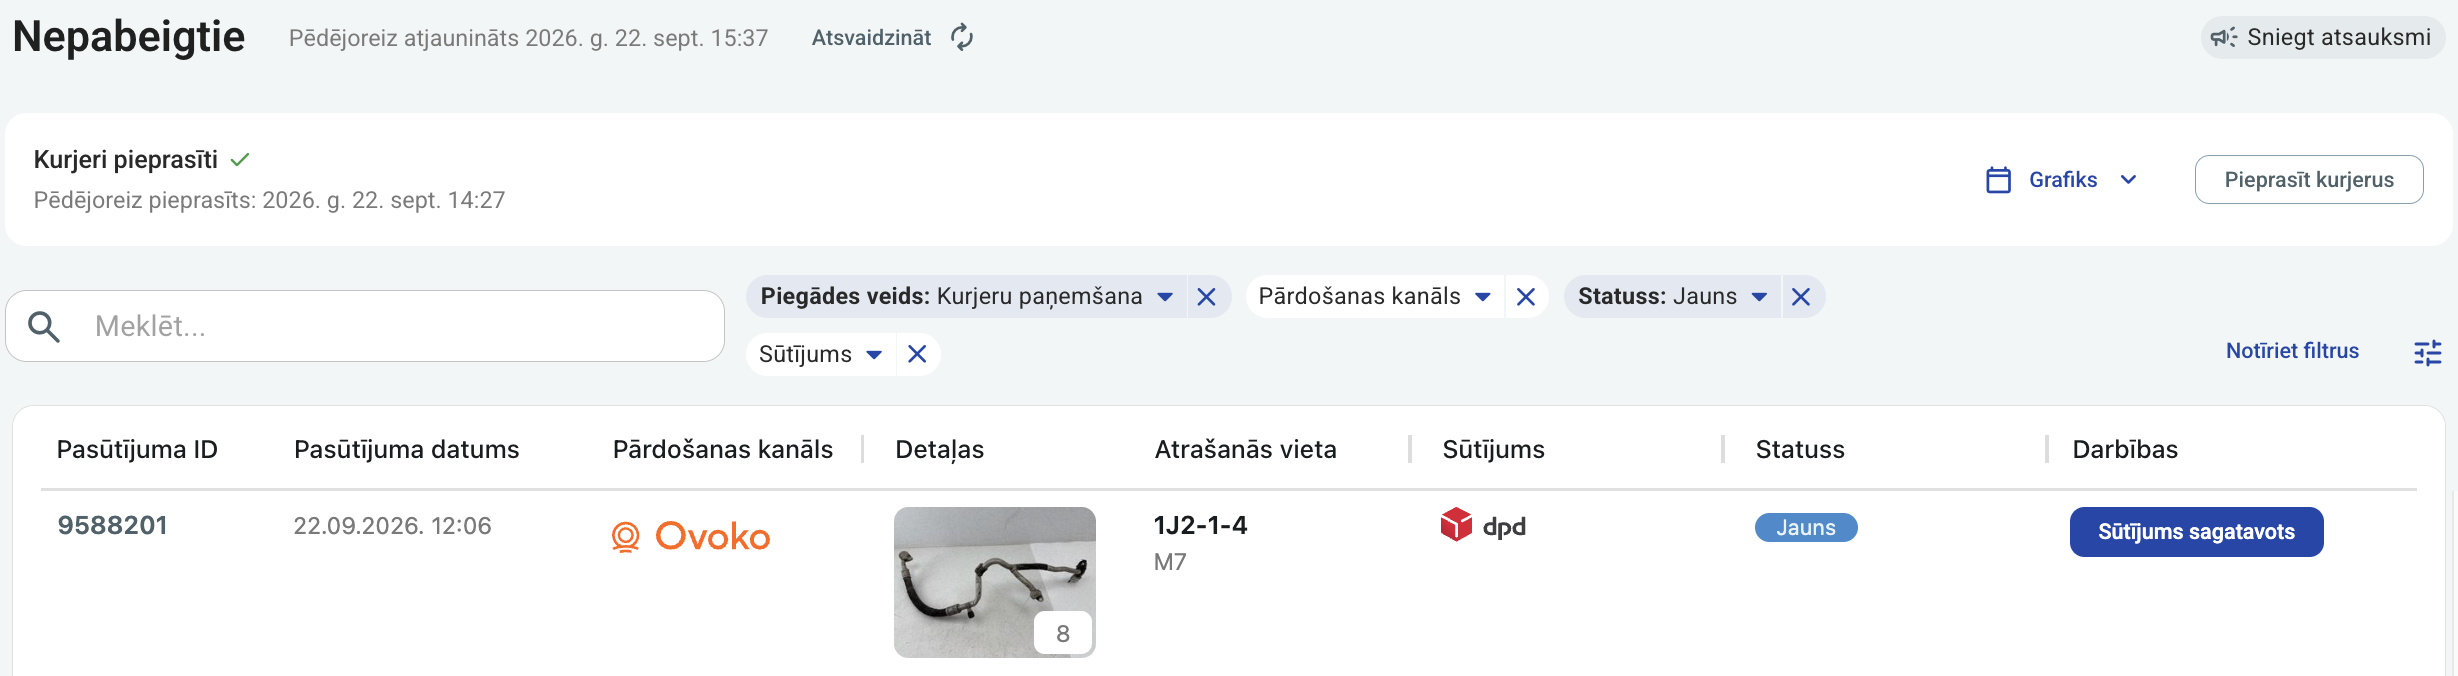Click the Kurjeri pieprasīti heading
This screenshot has width=2458, height=676.
126,160
